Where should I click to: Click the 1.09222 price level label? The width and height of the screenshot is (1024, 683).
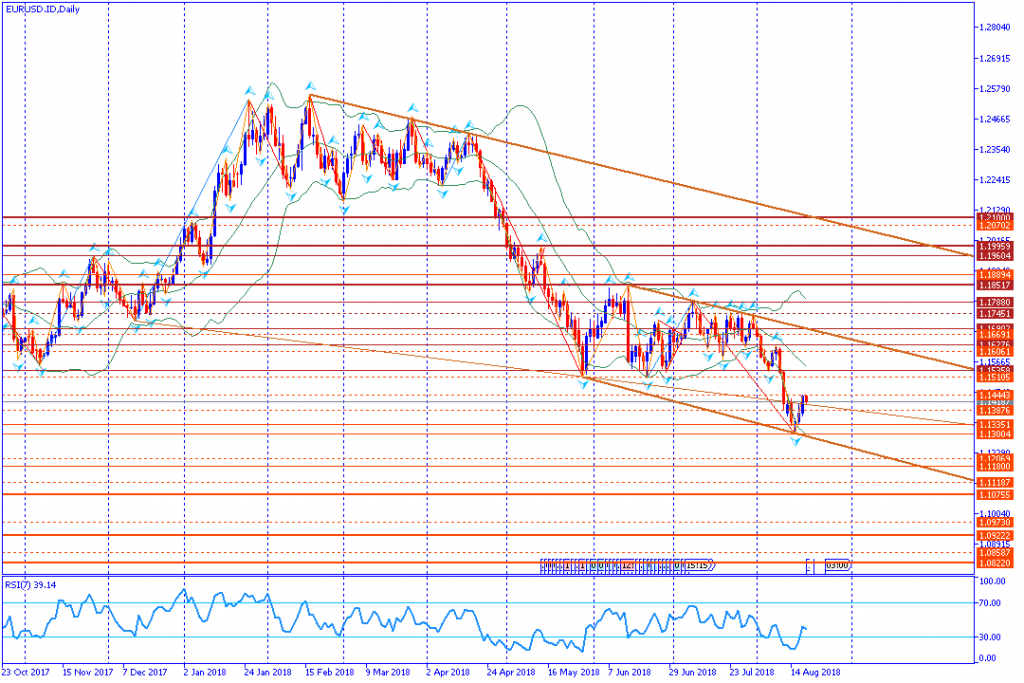996,535
